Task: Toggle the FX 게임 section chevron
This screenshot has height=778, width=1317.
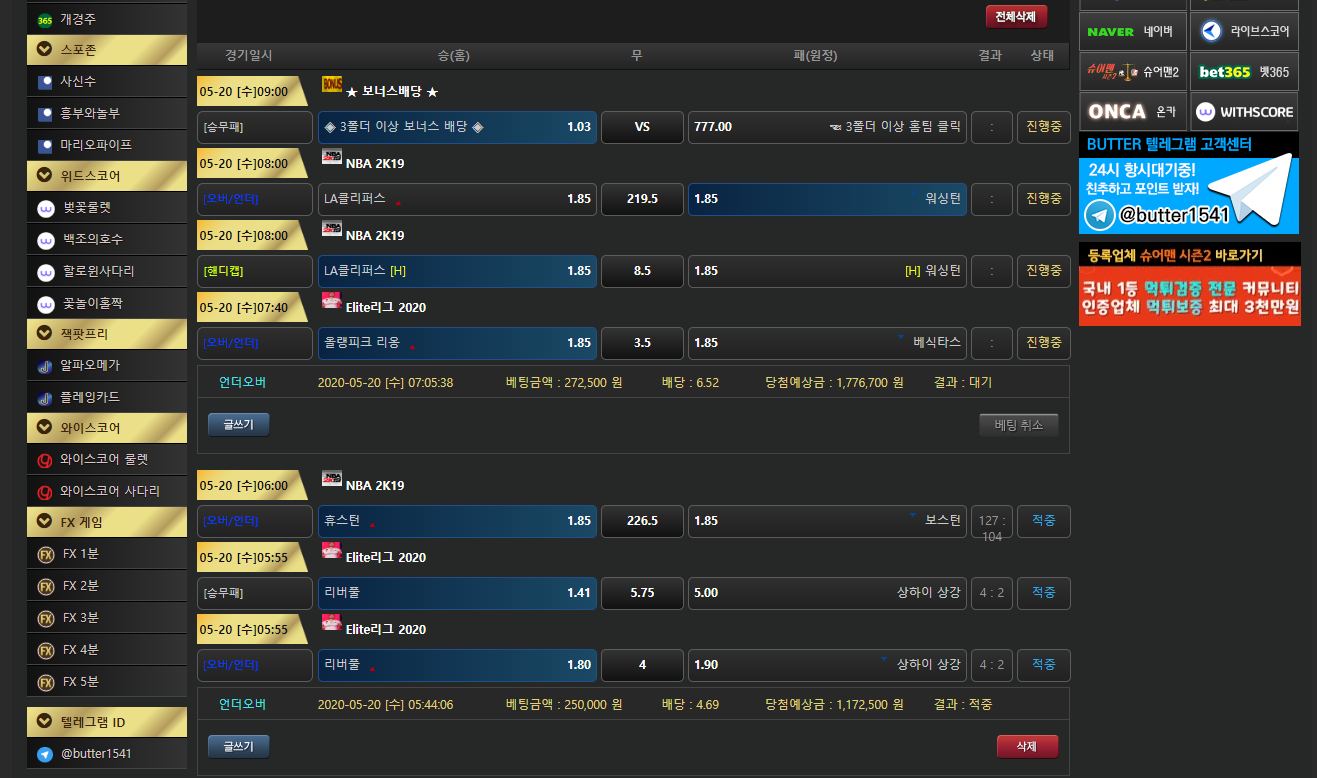Action: (x=45, y=522)
